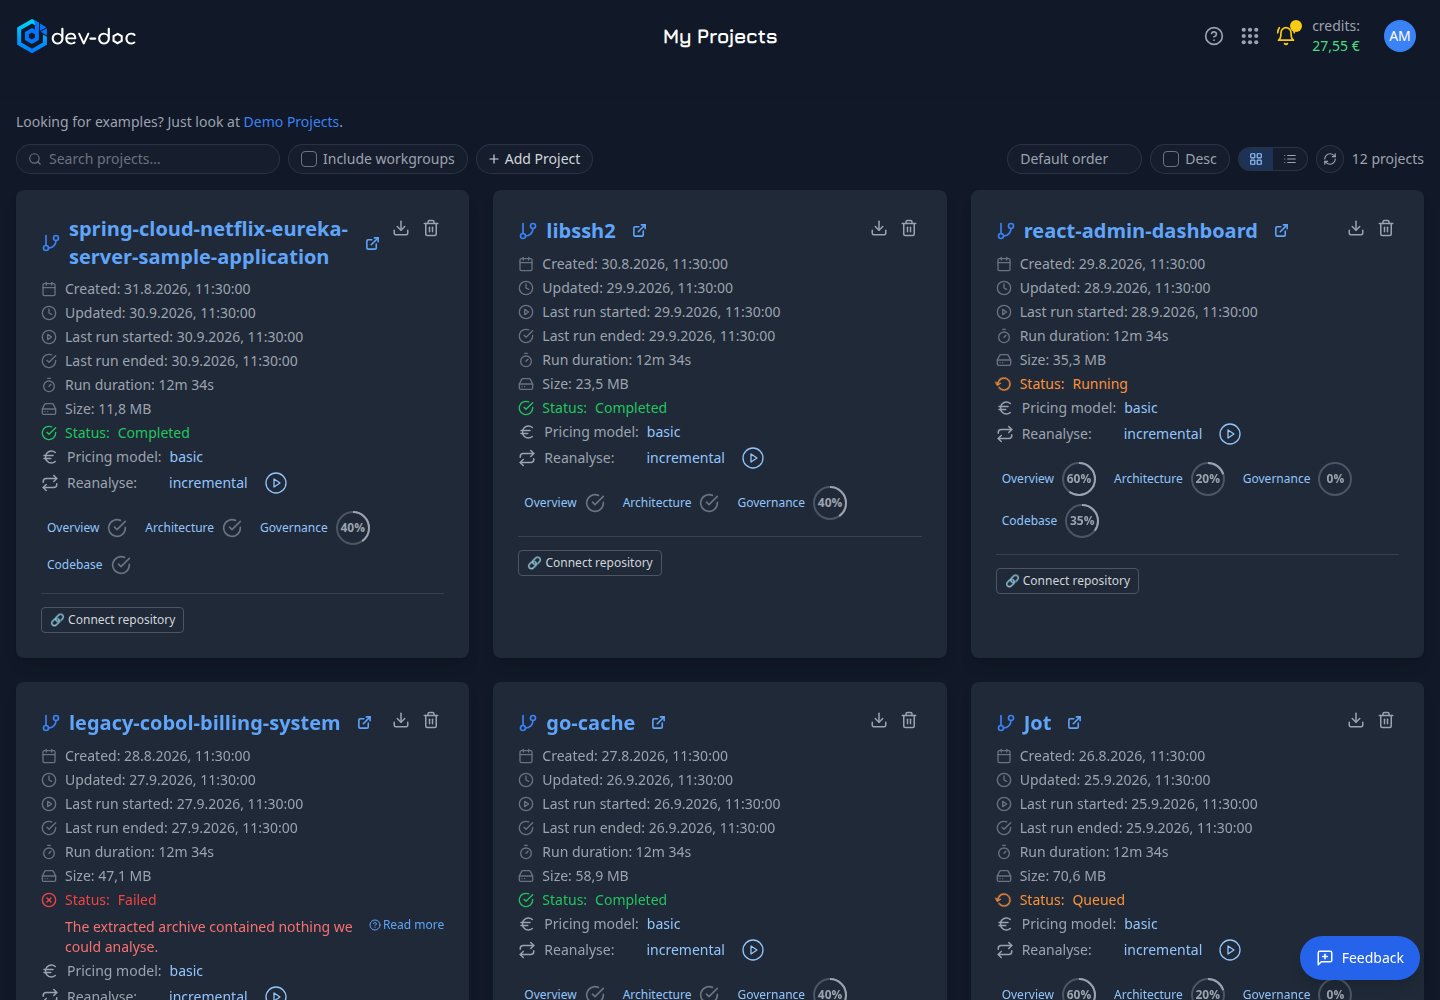Delete the Jot project
The width and height of the screenshot is (1440, 1000).
(x=1385, y=720)
